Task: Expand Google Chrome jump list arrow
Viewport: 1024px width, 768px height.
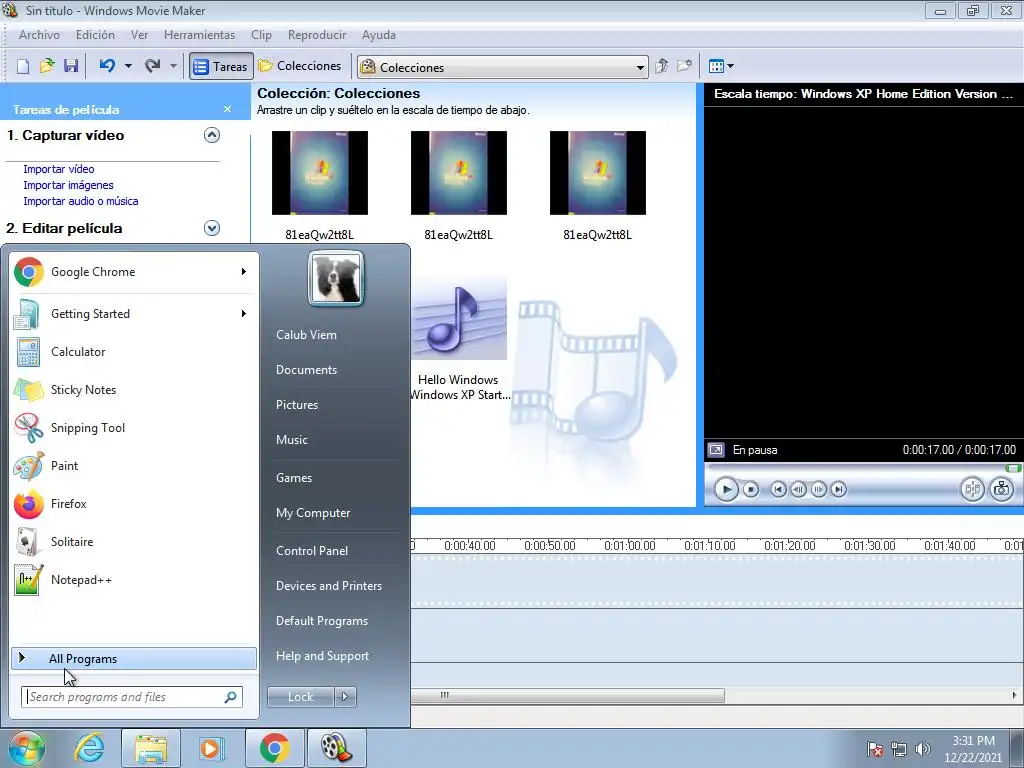Action: 244,272
